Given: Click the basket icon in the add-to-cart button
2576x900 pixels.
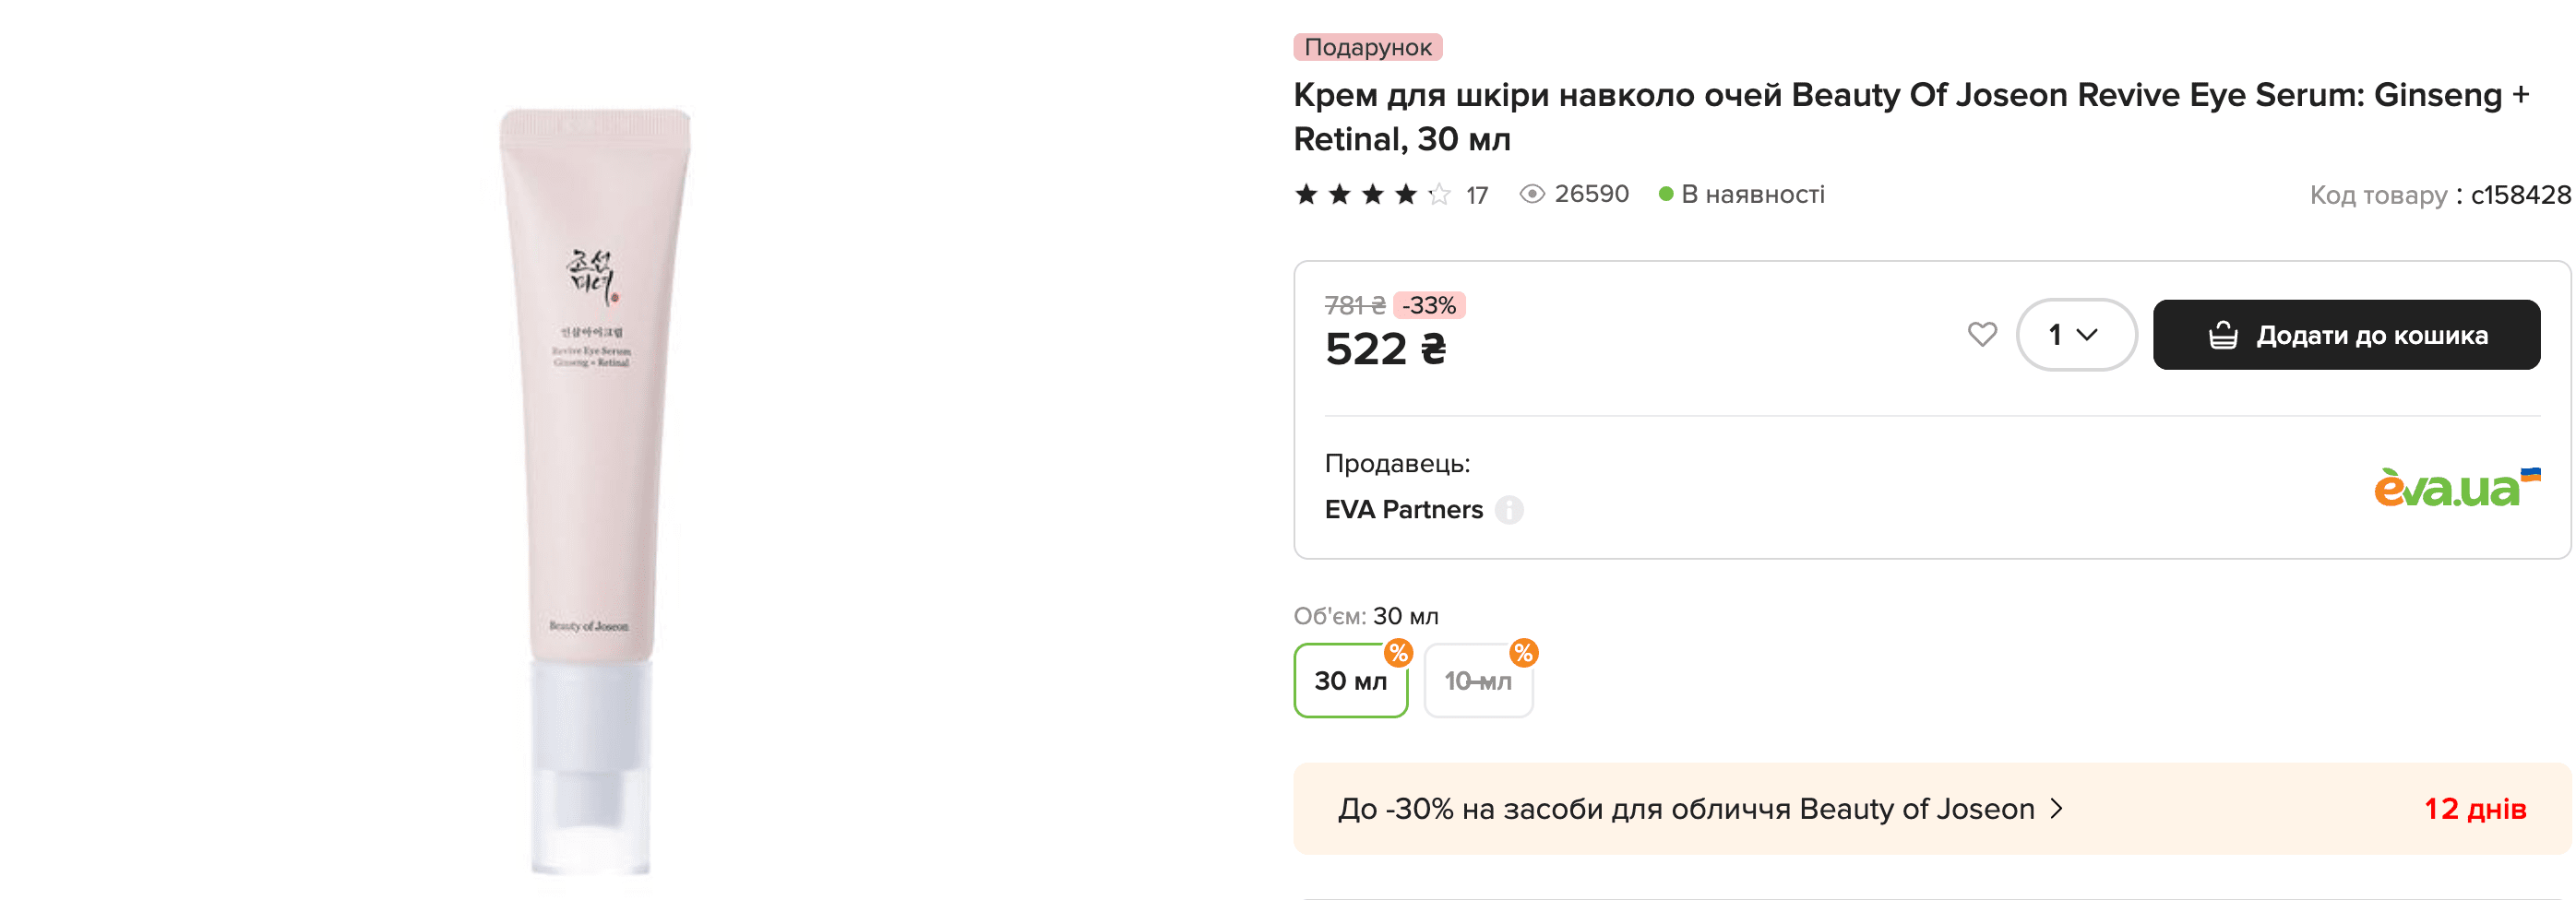Looking at the screenshot, I should click(2222, 335).
